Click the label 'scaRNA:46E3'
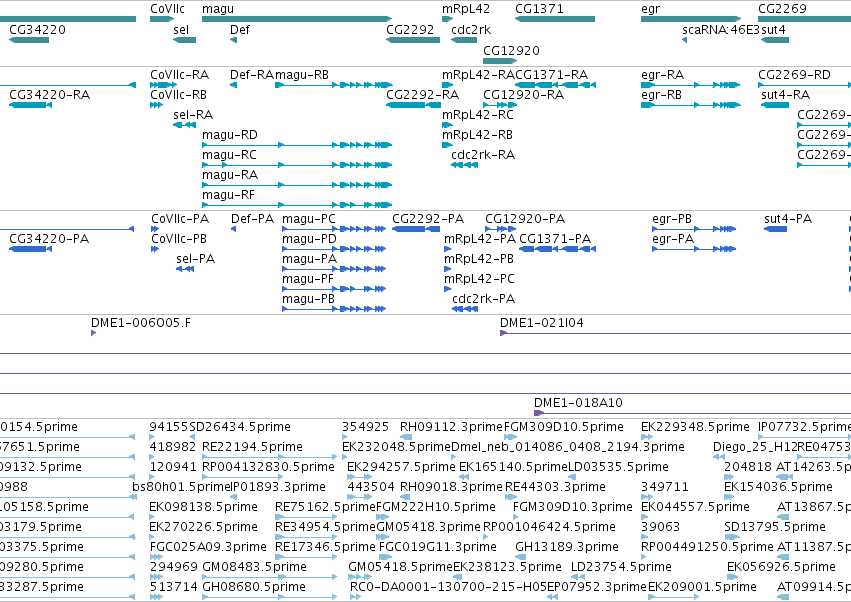Screen dimensions: 851x602 coord(721,30)
